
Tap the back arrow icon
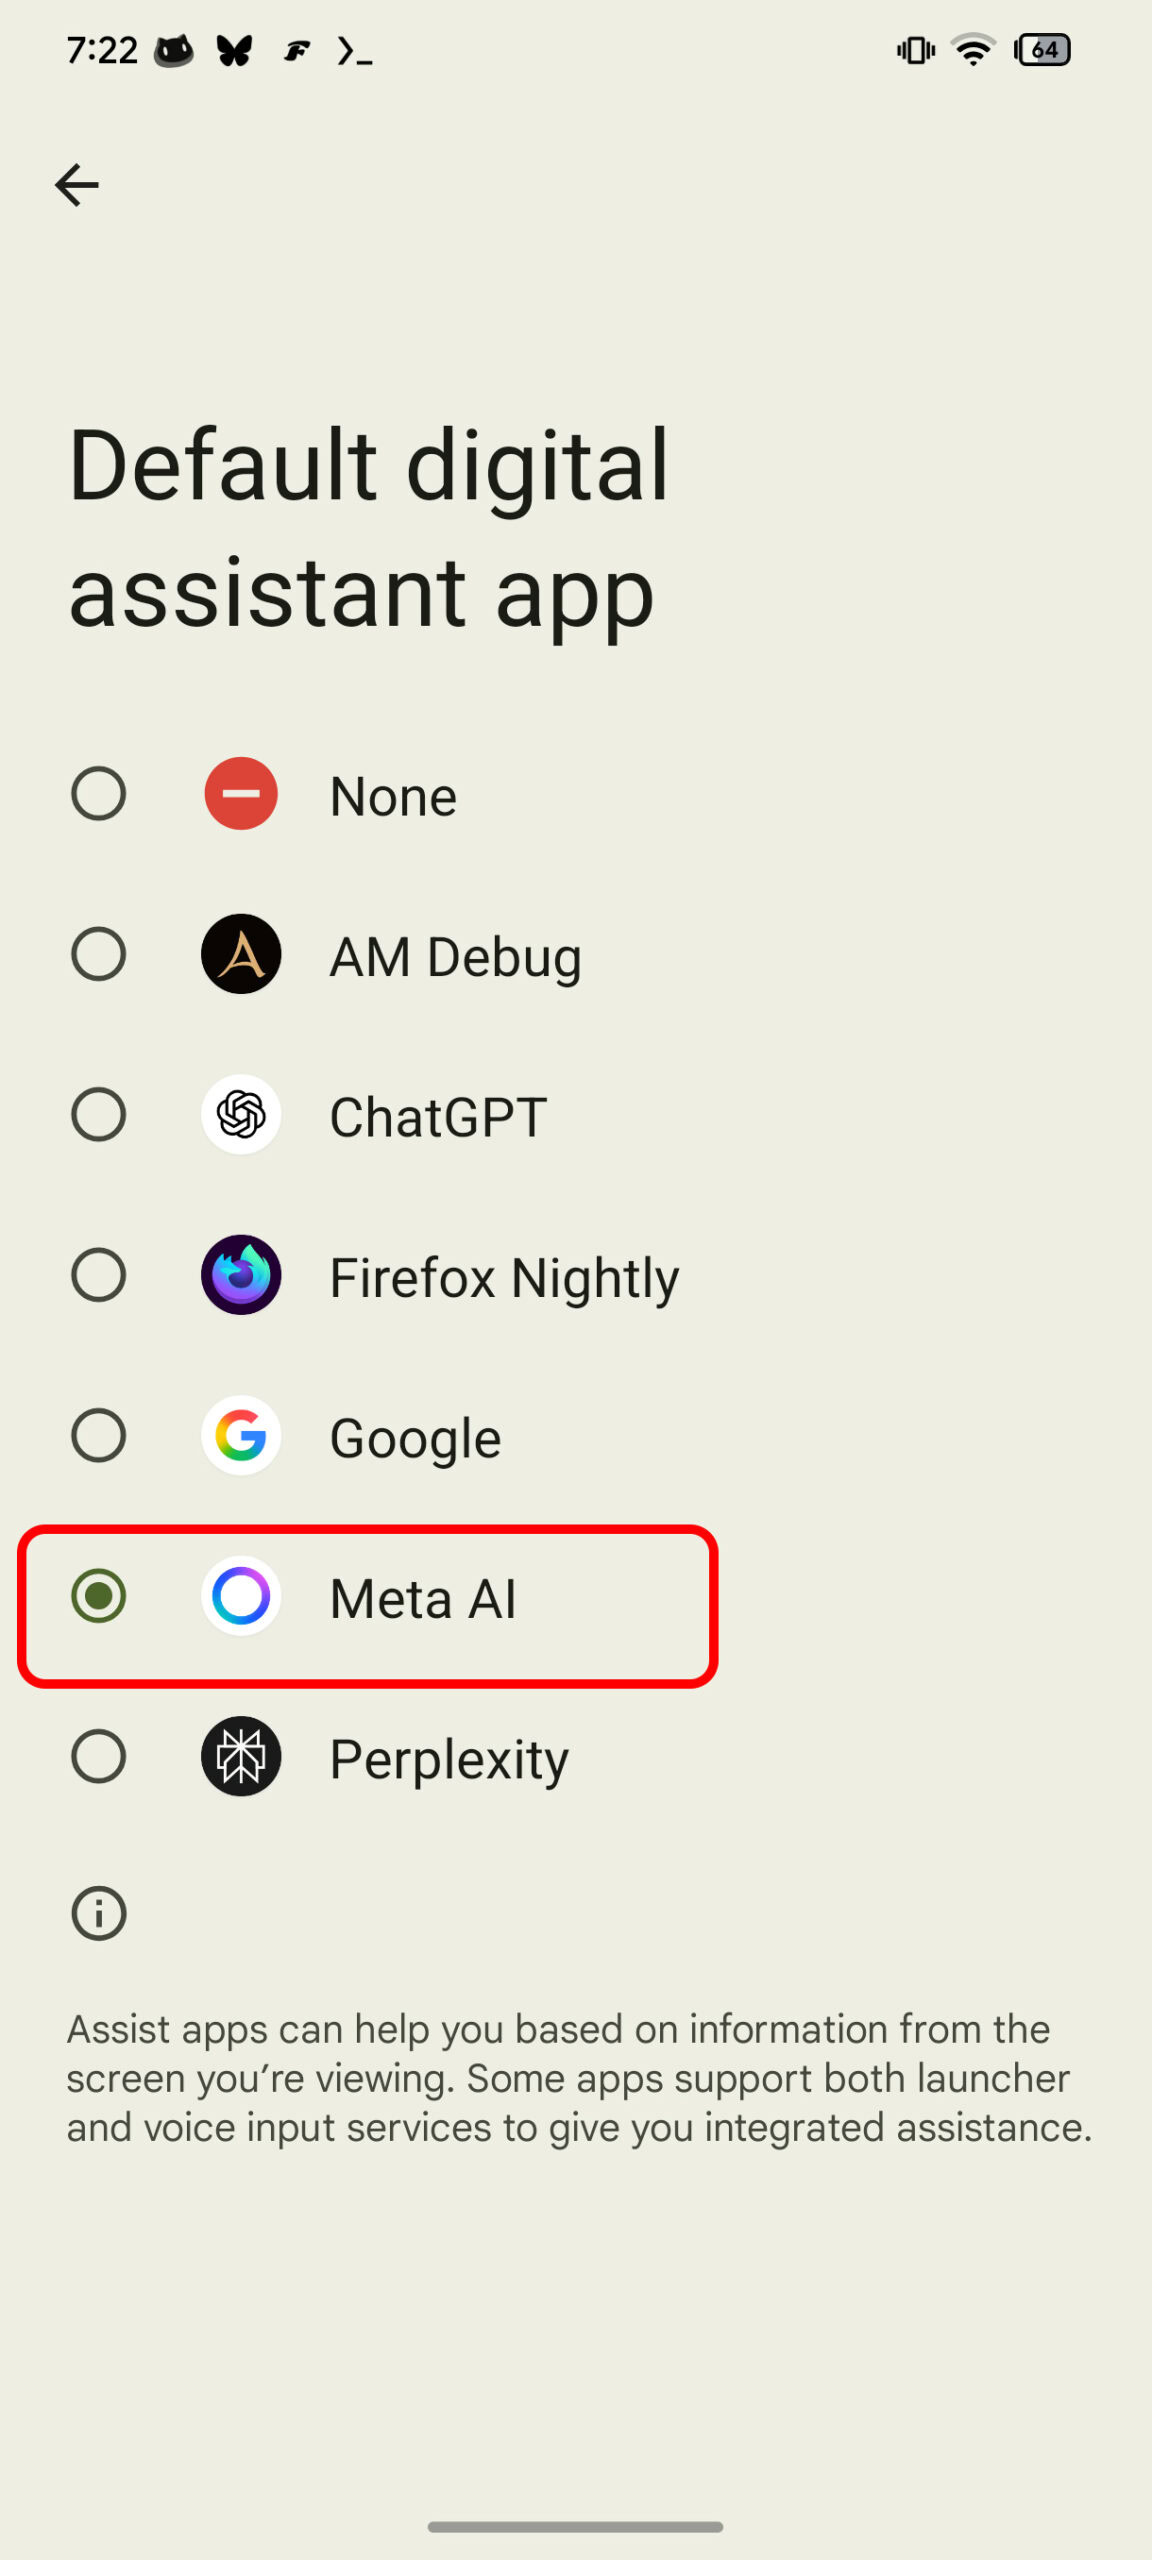pyautogui.click(x=77, y=185)
